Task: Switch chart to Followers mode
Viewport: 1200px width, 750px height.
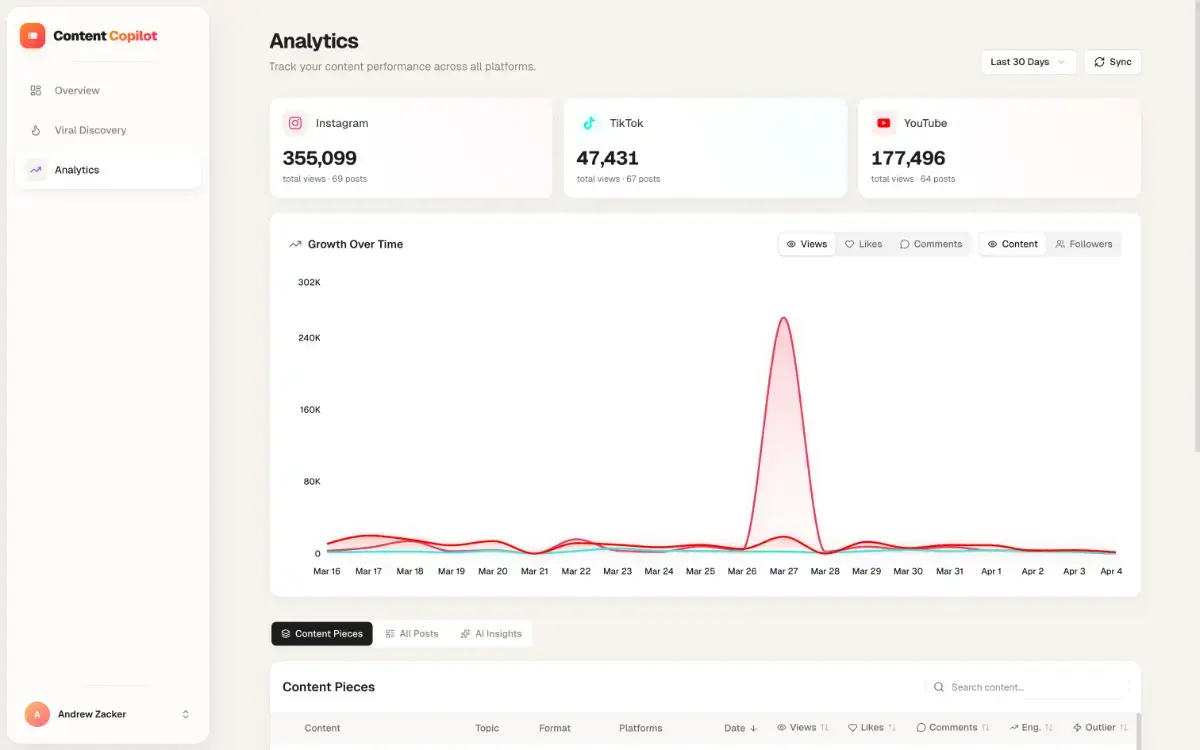Action: (1083, 244)
